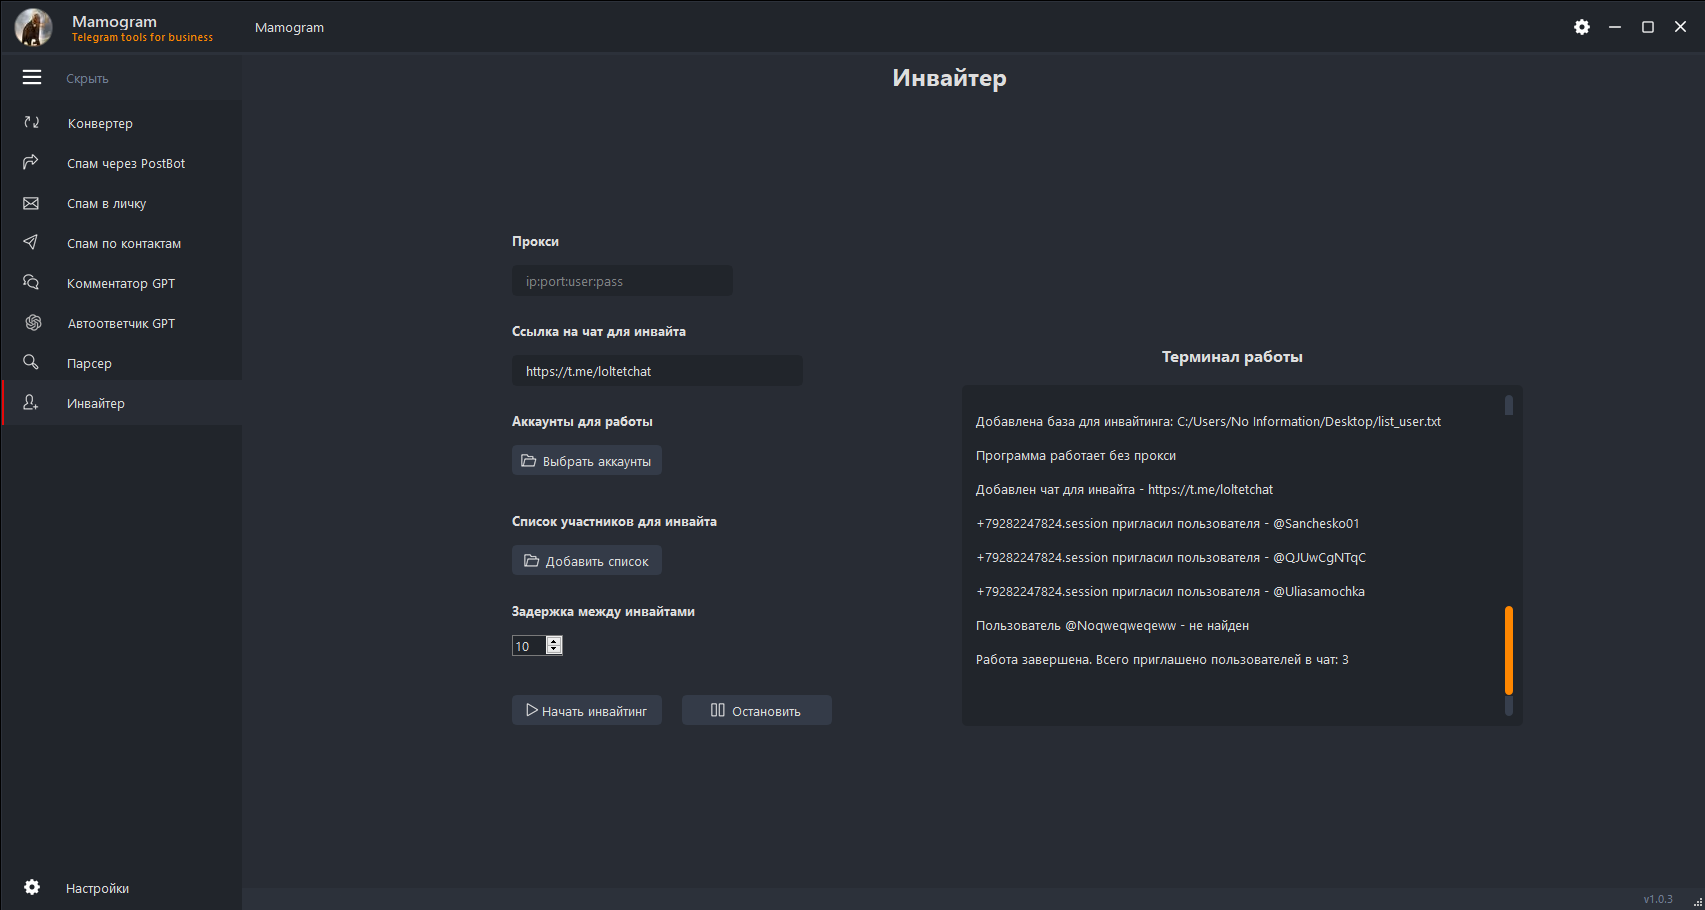The height and width of the screenshot is (910, 1705).
Task: Select the Автоответчик GPT icon
Action: pyautogui.click(x=33, y=323)
